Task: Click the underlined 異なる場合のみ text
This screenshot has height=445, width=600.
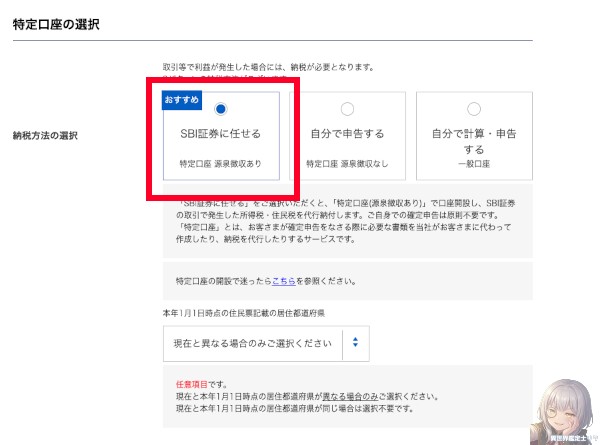Action: 349,397
